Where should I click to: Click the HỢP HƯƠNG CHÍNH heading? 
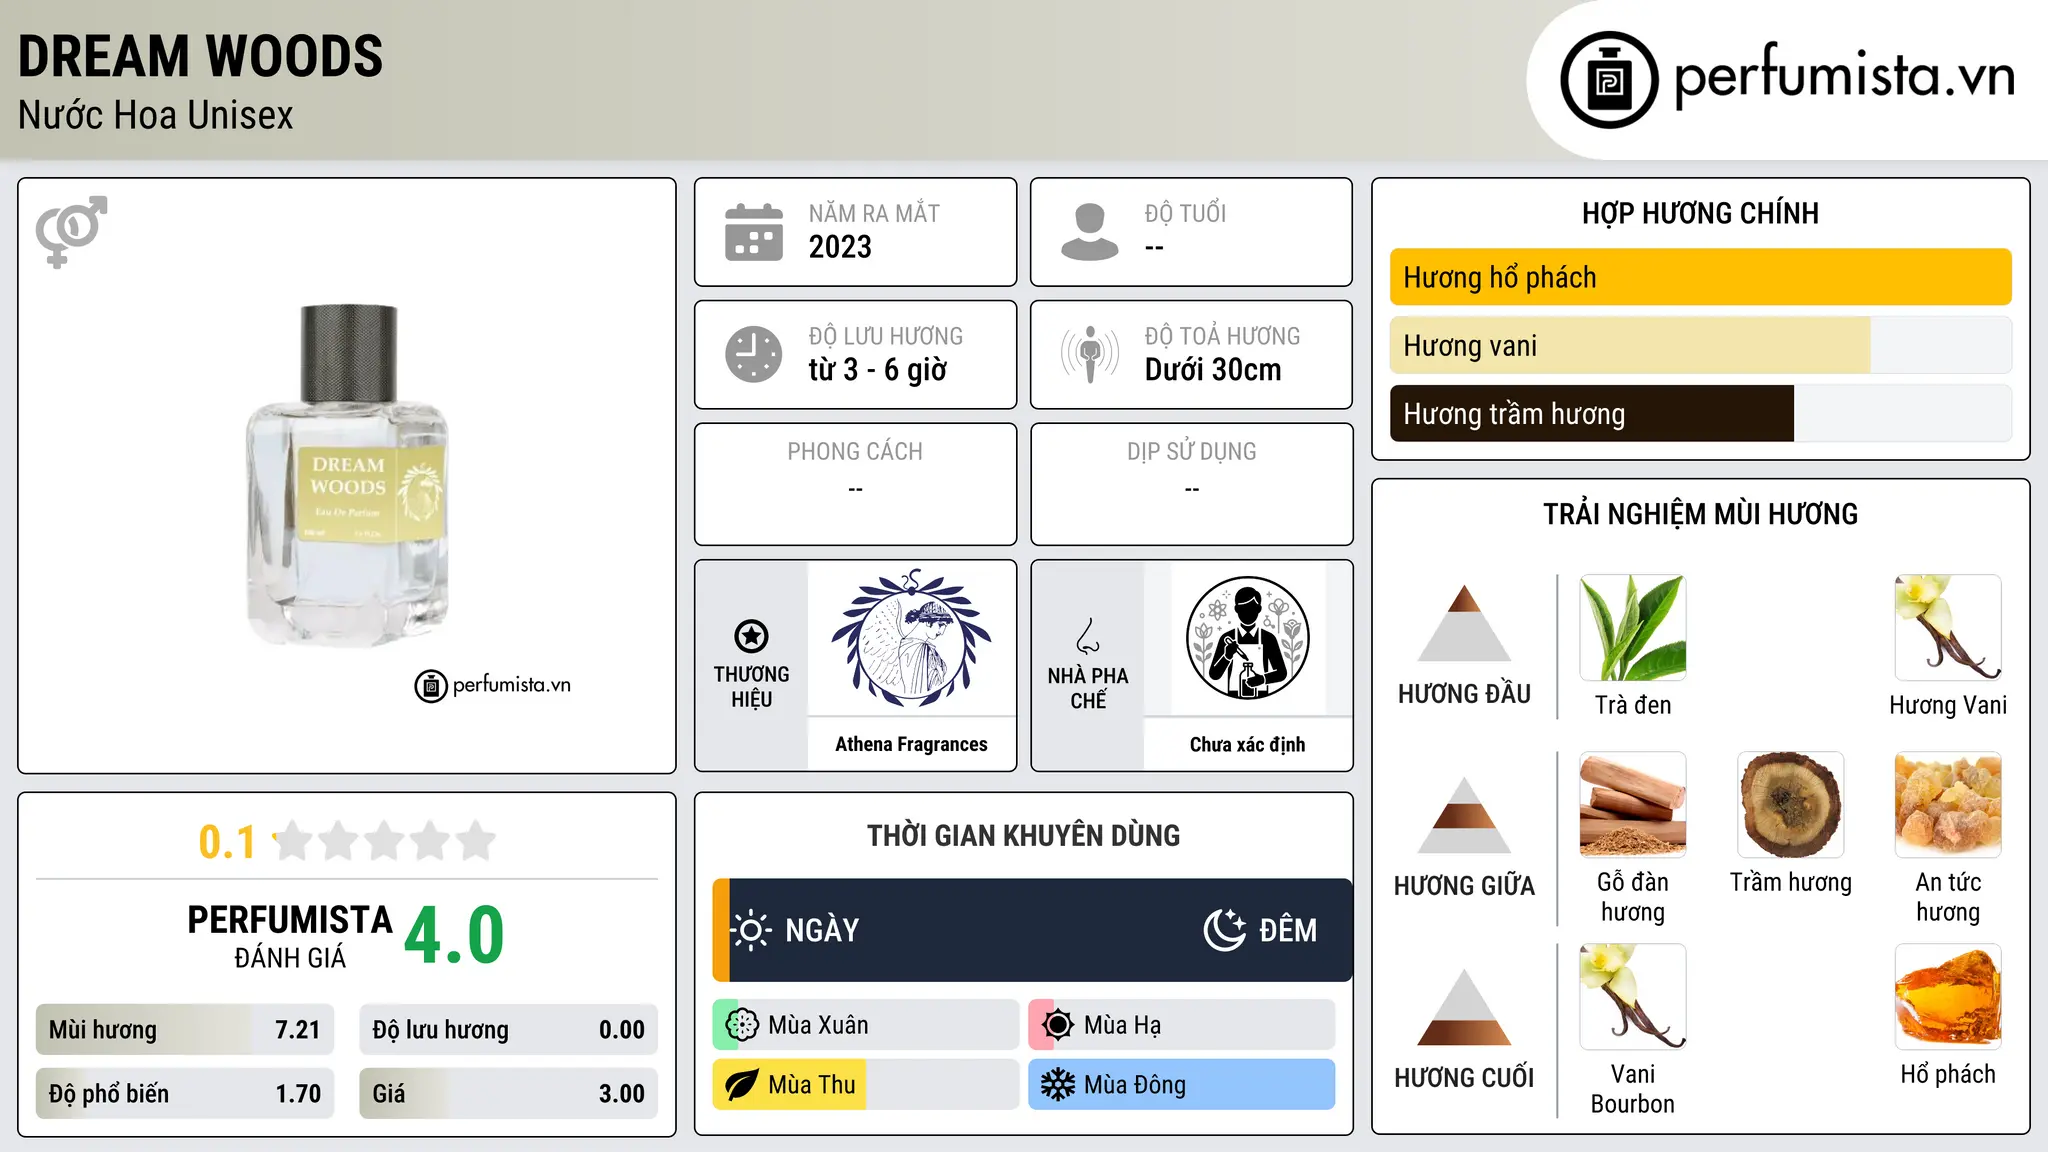[x=1700, y=213]
